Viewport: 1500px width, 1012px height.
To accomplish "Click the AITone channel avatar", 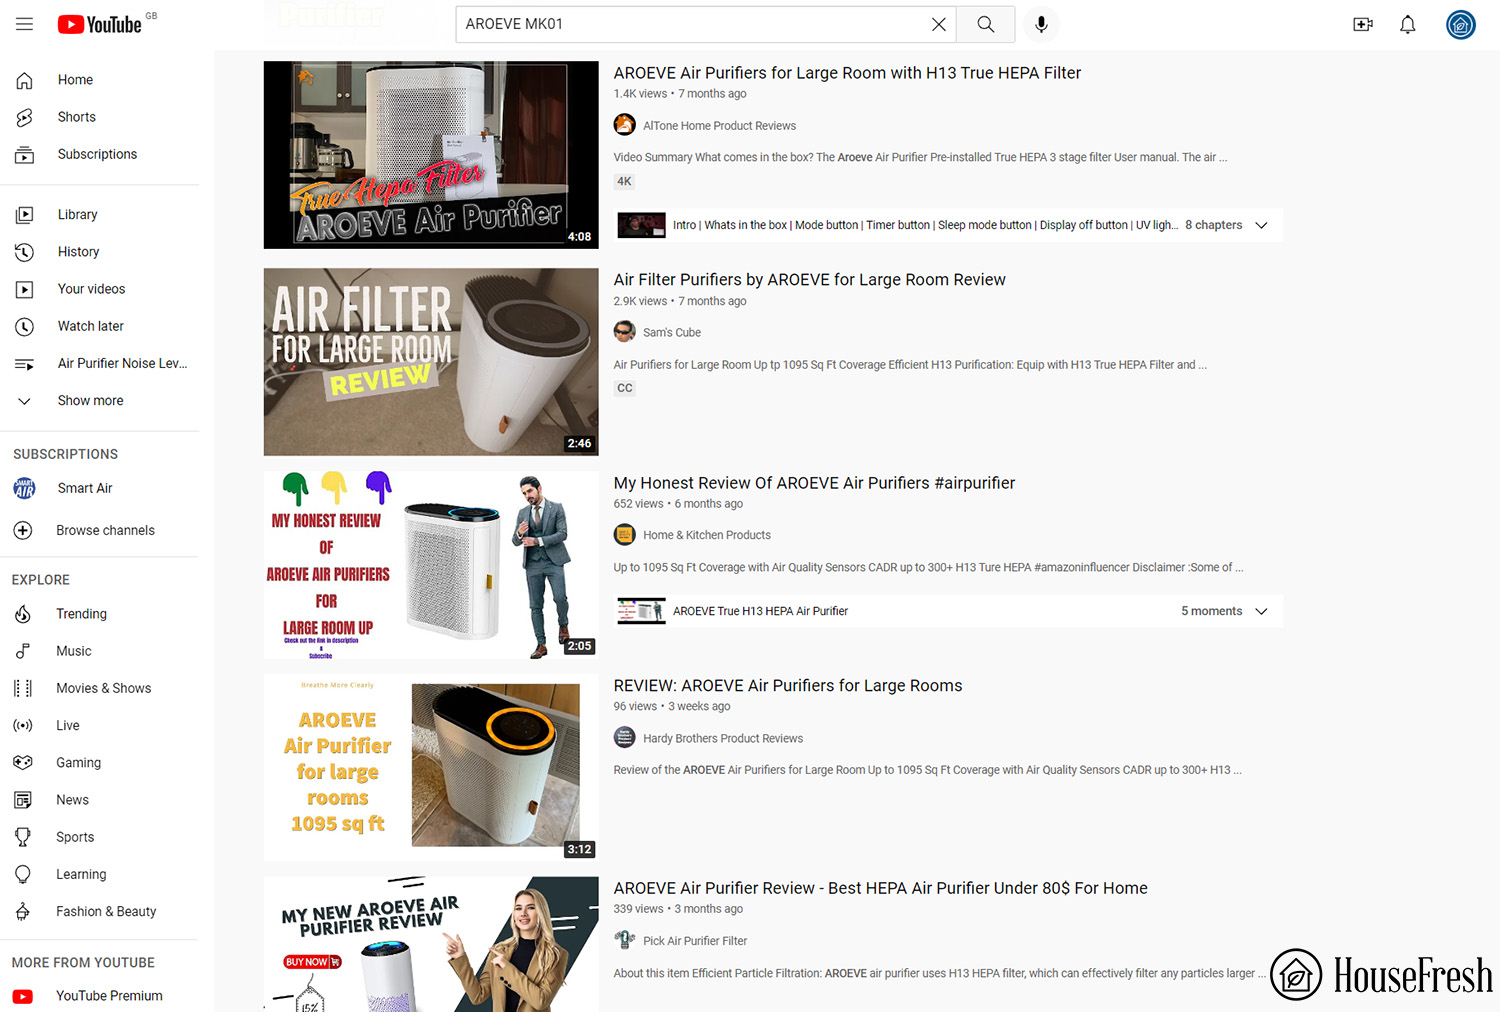I will [625, 125].
